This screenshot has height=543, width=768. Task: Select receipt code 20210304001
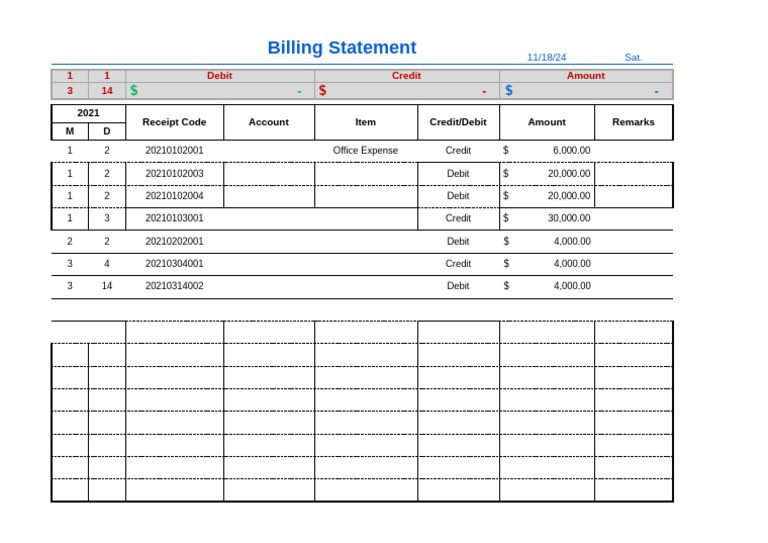point(174,263)
